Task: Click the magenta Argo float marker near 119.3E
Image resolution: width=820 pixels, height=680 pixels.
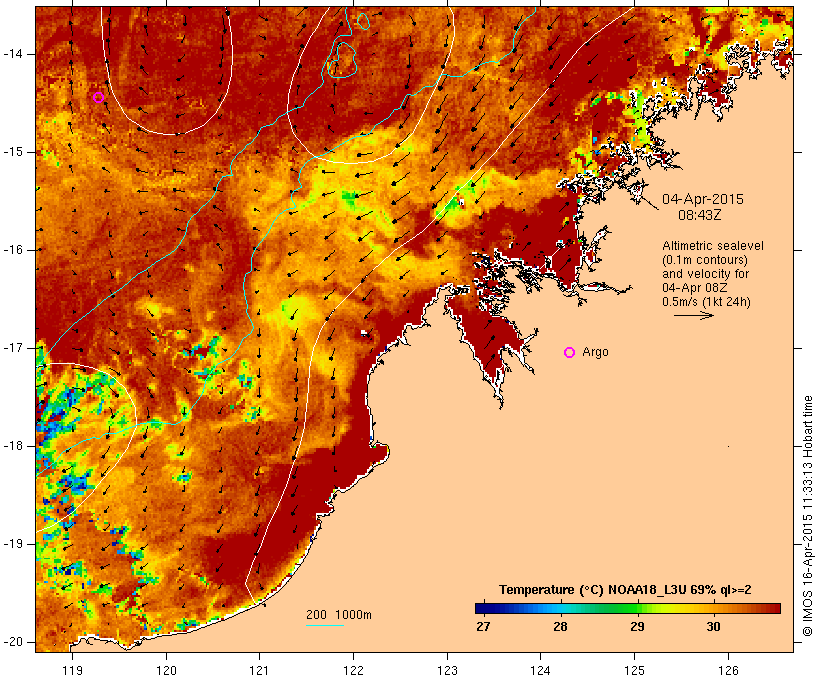Action: click(x=98, y=97)
